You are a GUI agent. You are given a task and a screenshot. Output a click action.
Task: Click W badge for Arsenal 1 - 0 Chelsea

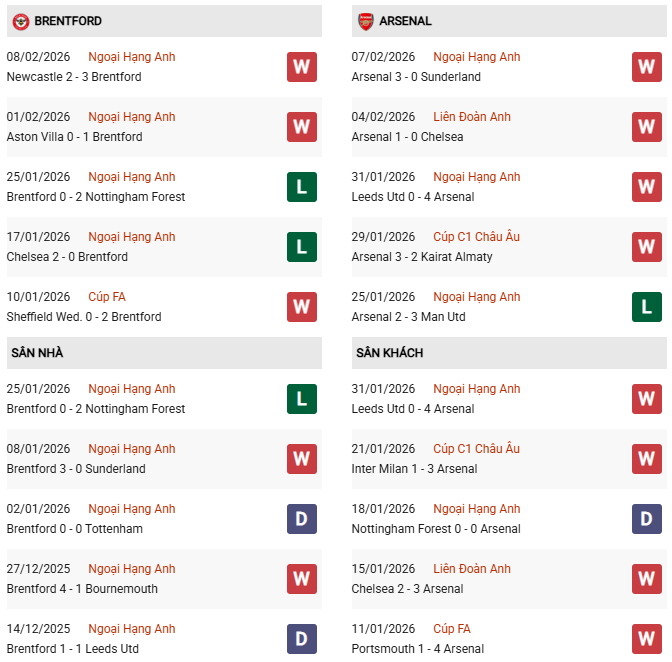647,127
